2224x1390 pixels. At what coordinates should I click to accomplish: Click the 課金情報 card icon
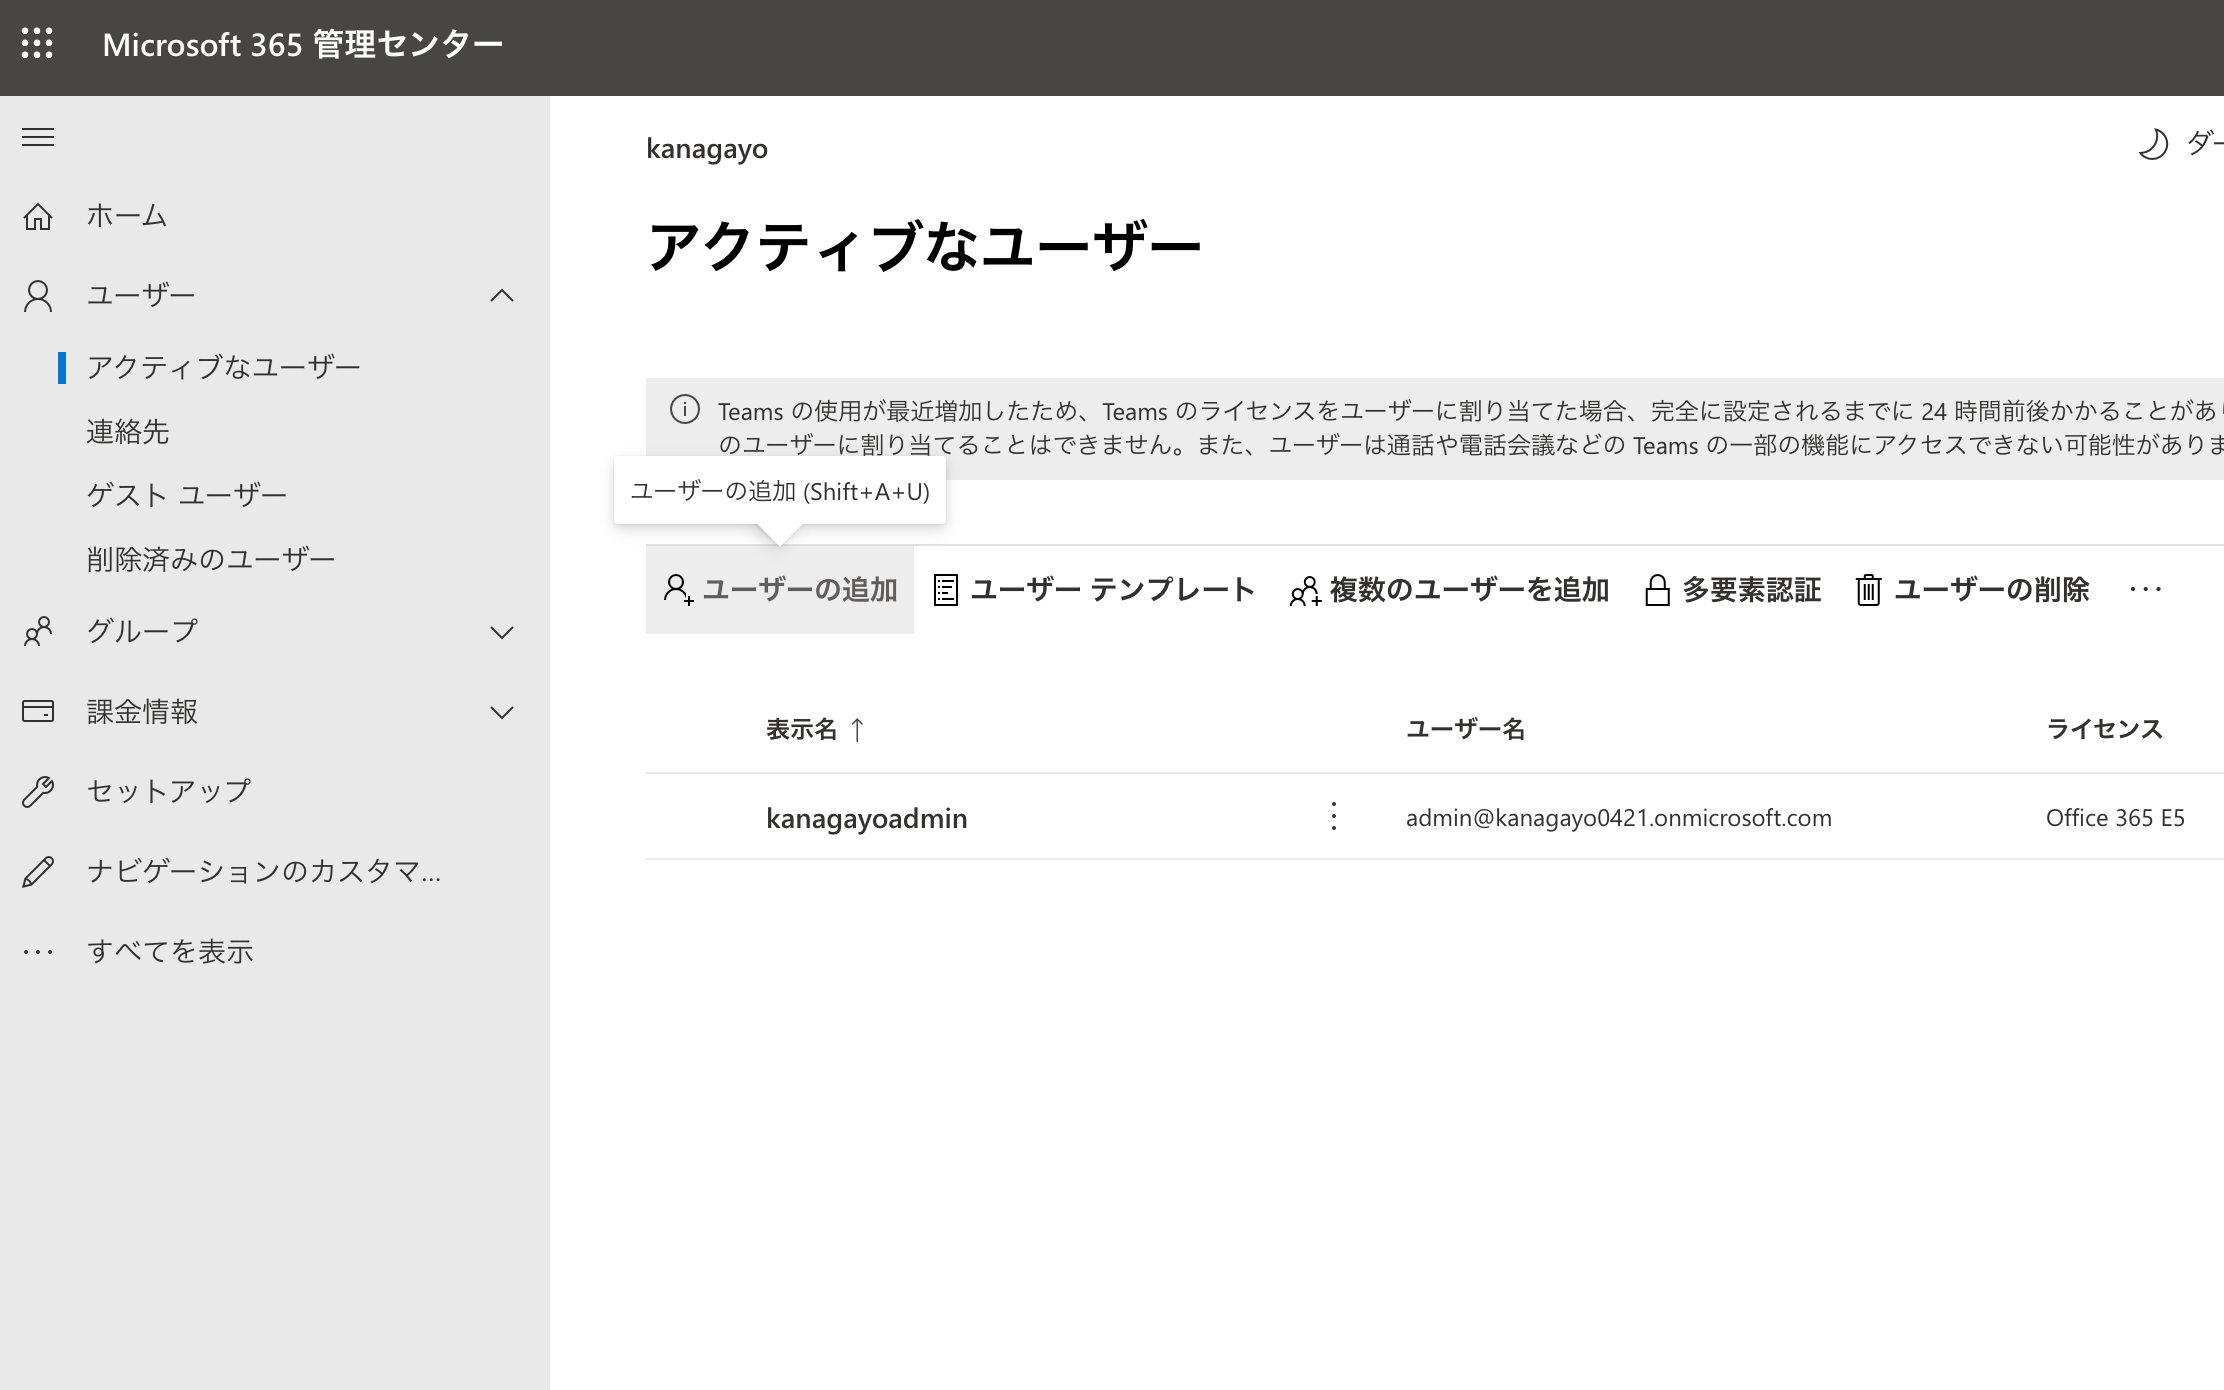38,711
